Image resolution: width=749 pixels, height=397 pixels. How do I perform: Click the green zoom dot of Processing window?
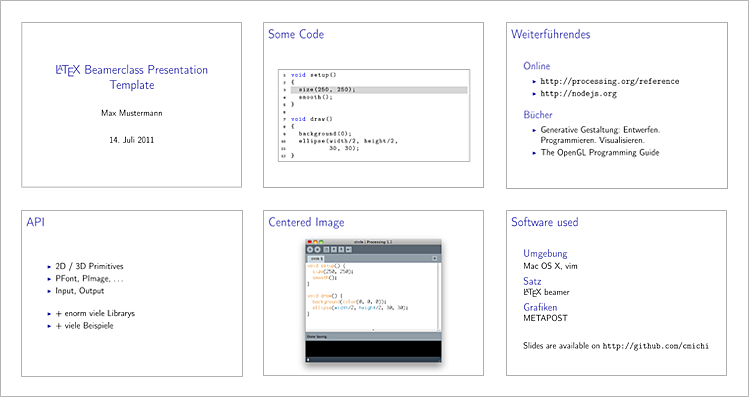321,242
